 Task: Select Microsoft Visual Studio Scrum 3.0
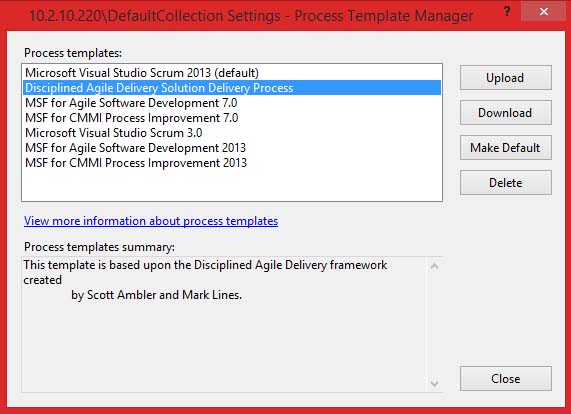click(x=232, y=133)
